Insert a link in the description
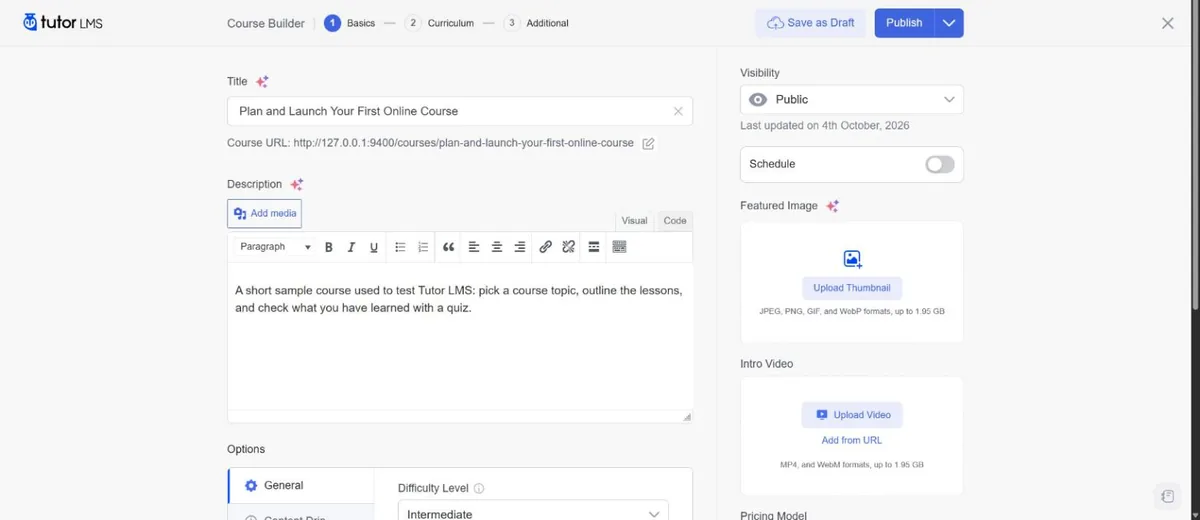1200x520 pixels. click(x=545, y=247)
